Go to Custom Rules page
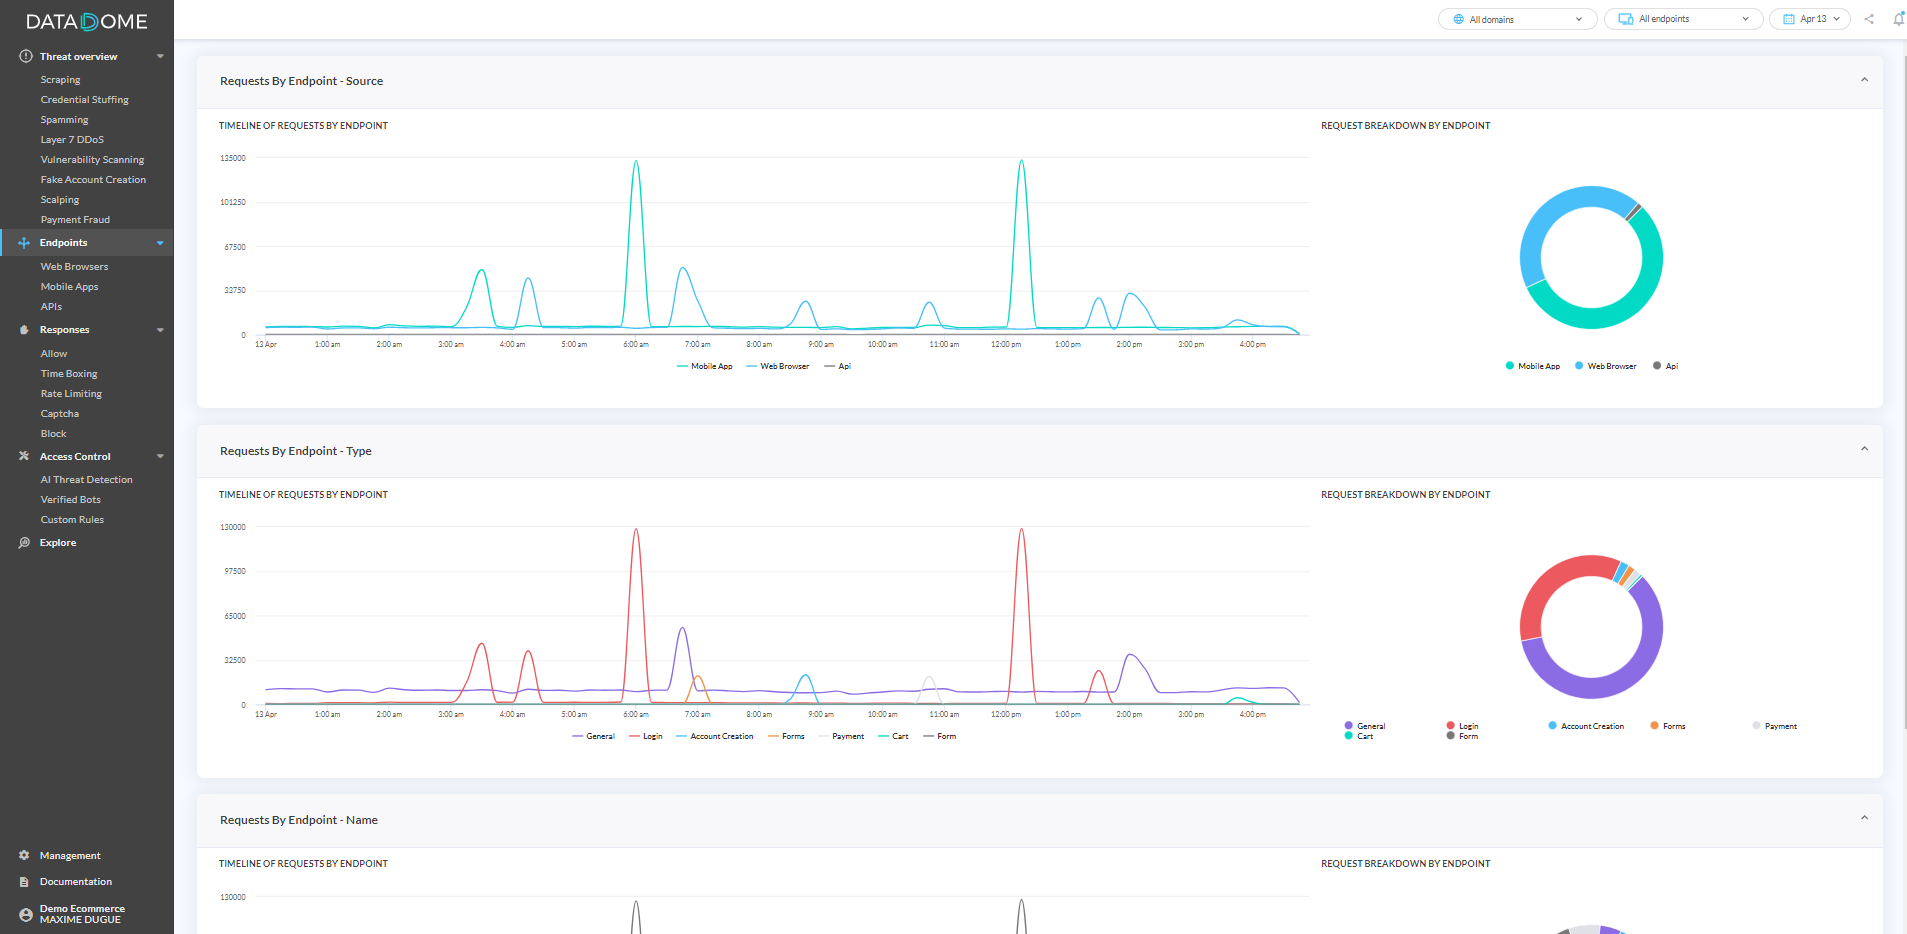1907x934 pixels. point(72,520)
